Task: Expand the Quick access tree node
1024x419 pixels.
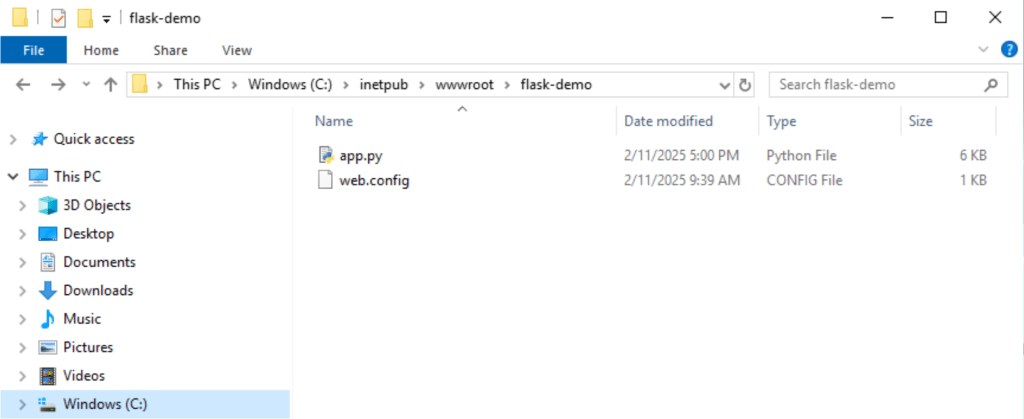Action: coord(13,139)
